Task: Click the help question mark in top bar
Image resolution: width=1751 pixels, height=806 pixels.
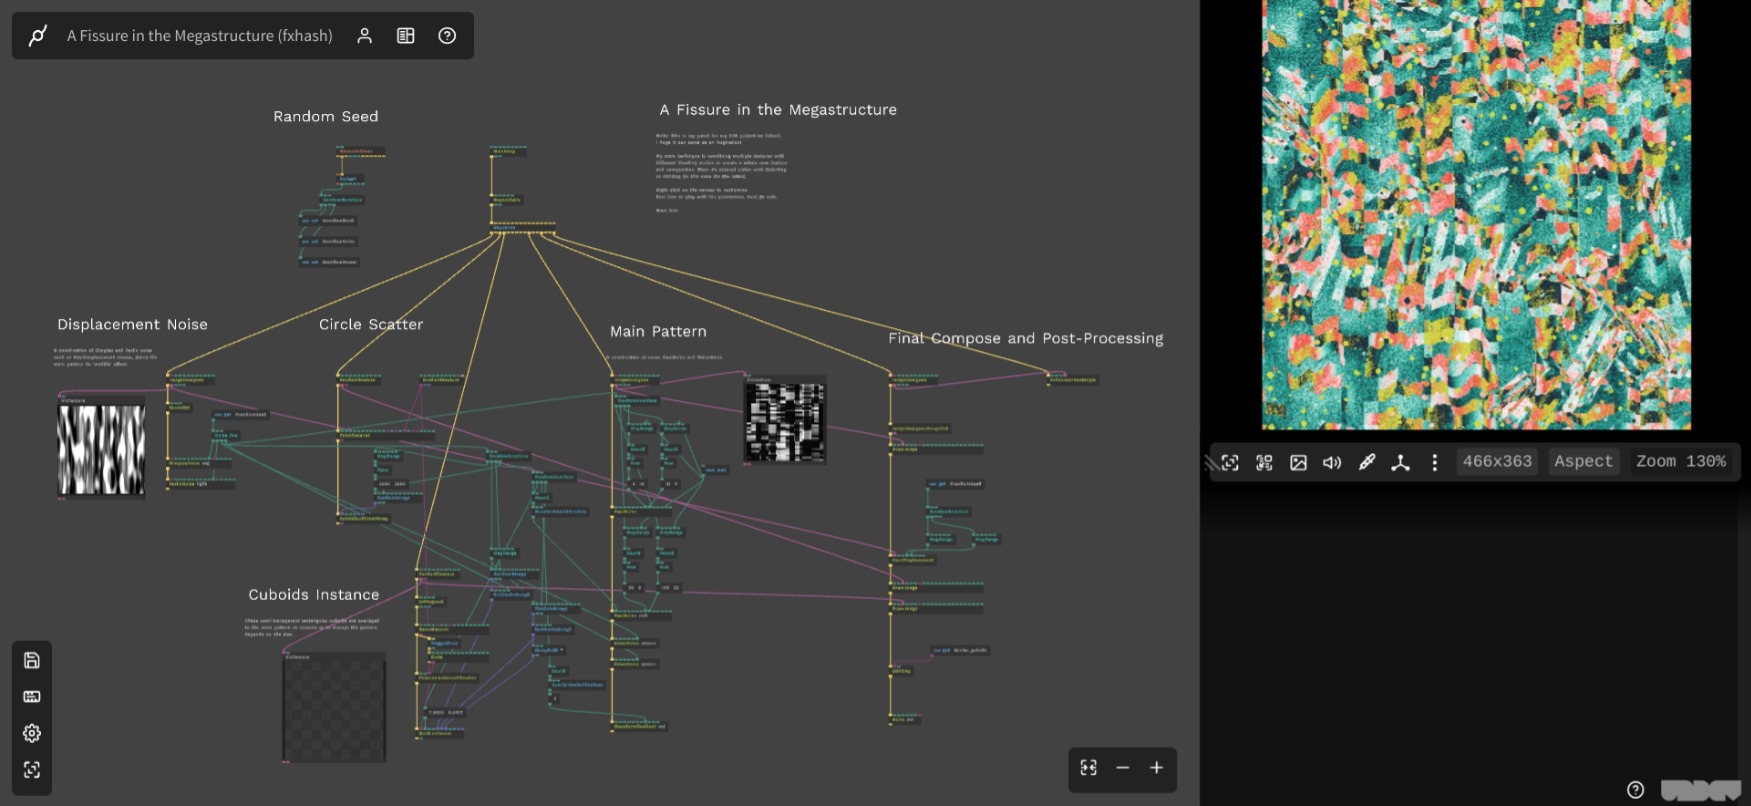Action: 447,36
